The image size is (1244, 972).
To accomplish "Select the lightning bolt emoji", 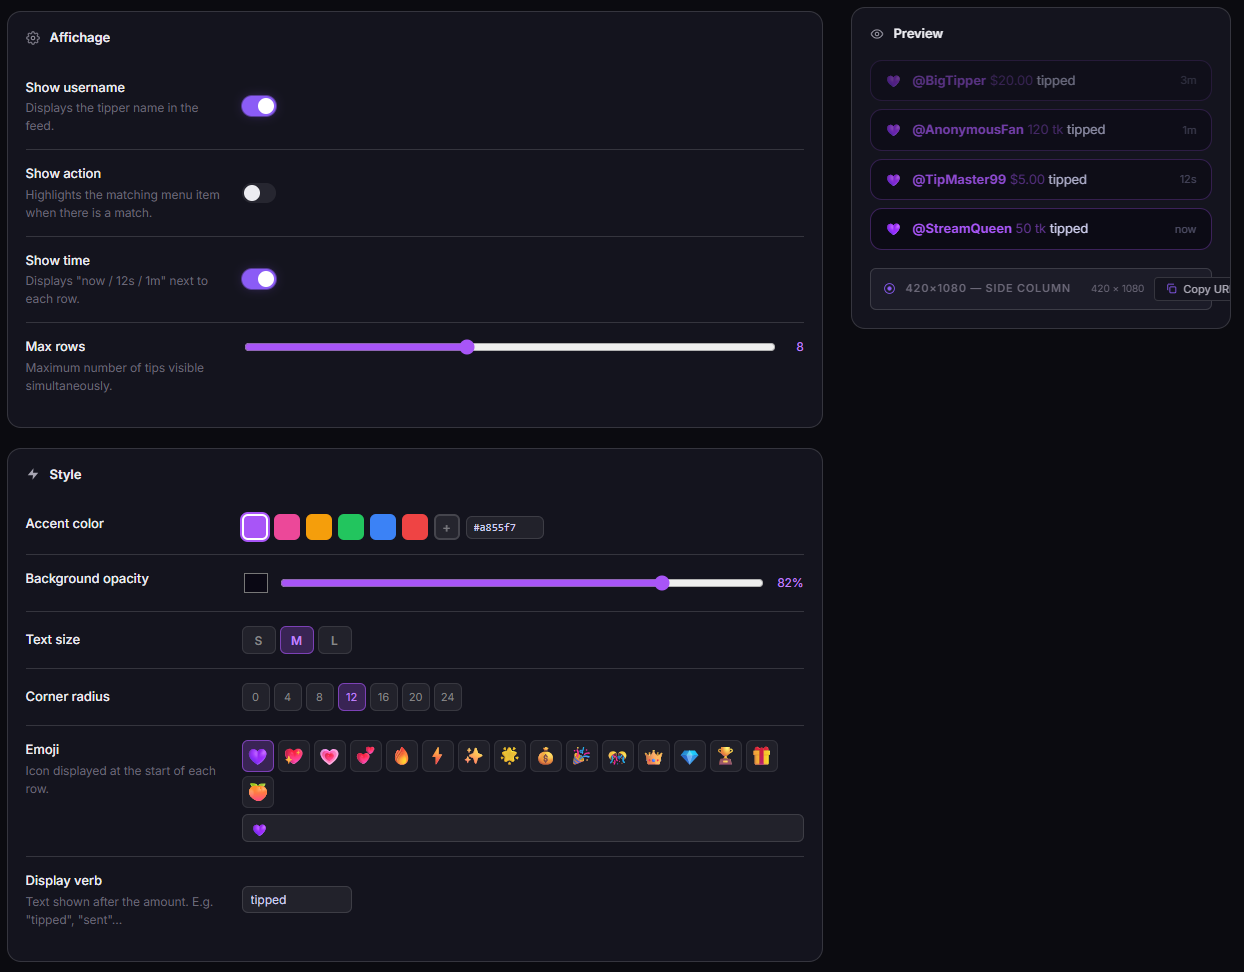I will pos(438,756).
